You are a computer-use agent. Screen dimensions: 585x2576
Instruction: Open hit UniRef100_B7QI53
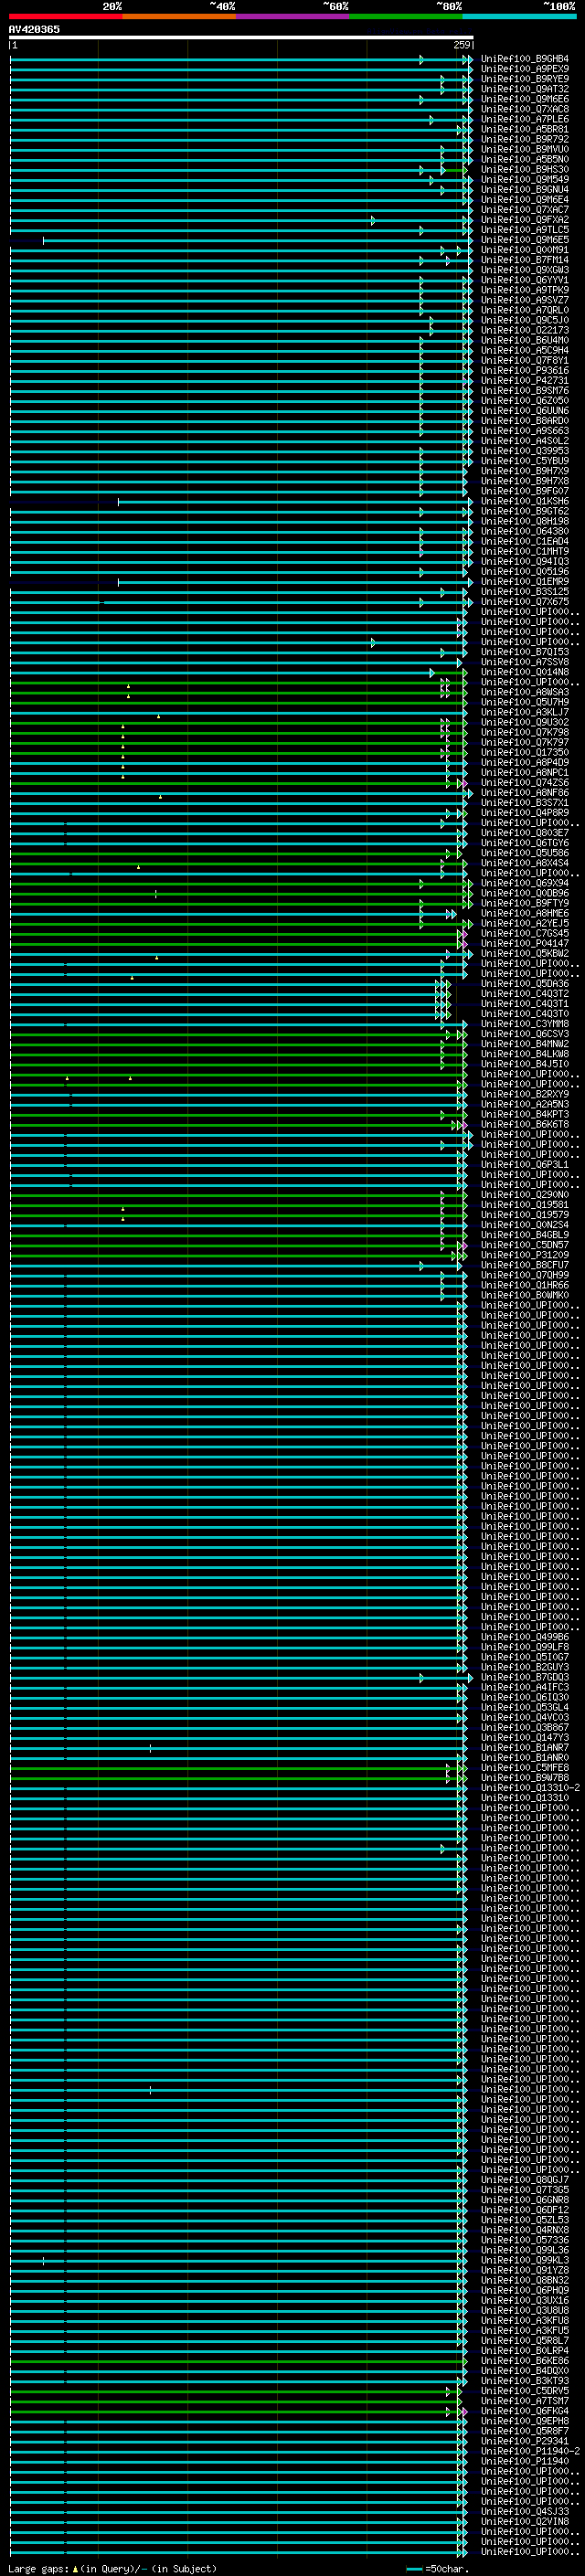[x=525, y=652]
